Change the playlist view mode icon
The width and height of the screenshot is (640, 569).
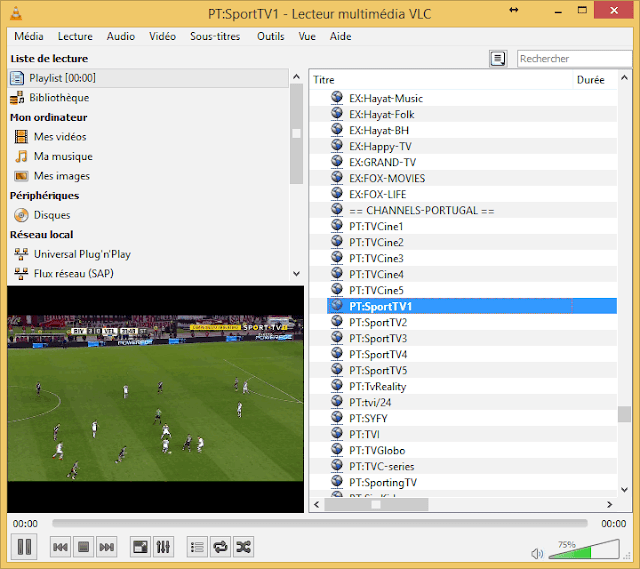pyautogui.click(x=498, y=59)
